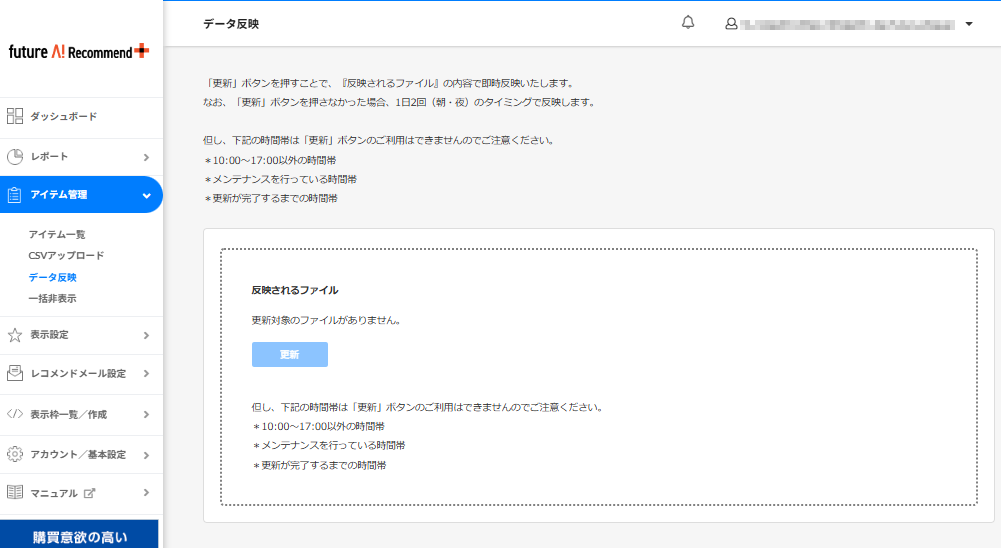Click the user account avatar icon
The image size is (1001, 548).
pyautogui.click(x=731, y=24)
